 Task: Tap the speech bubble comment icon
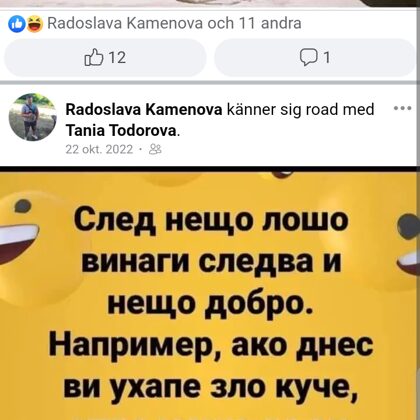click(307, 58)
